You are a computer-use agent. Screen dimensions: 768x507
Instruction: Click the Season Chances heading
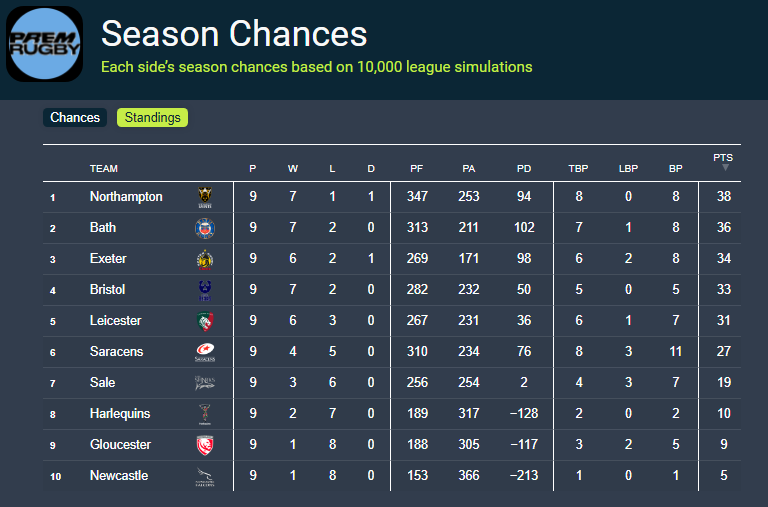[234, 34]
